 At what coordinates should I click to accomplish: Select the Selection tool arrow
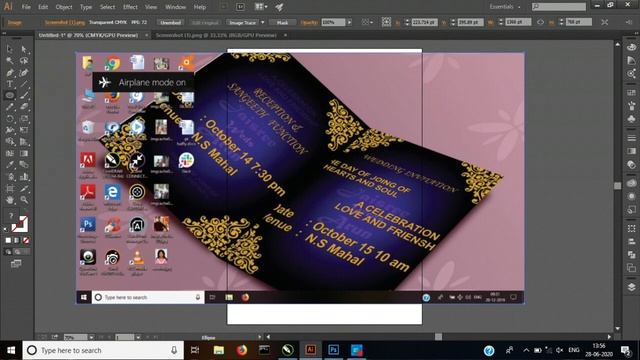[x=10, y=49]
